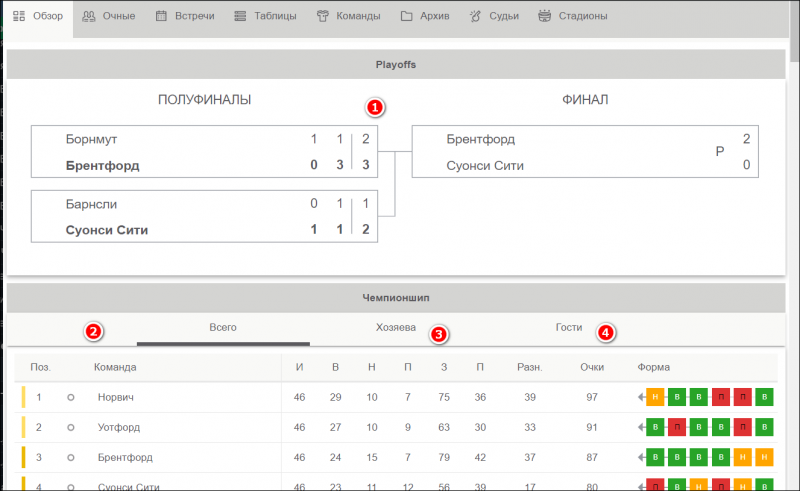This screenshot has width=800, height=491.
Task: Click the Чемпионшип section header
Action: click(x=396, y=298)
